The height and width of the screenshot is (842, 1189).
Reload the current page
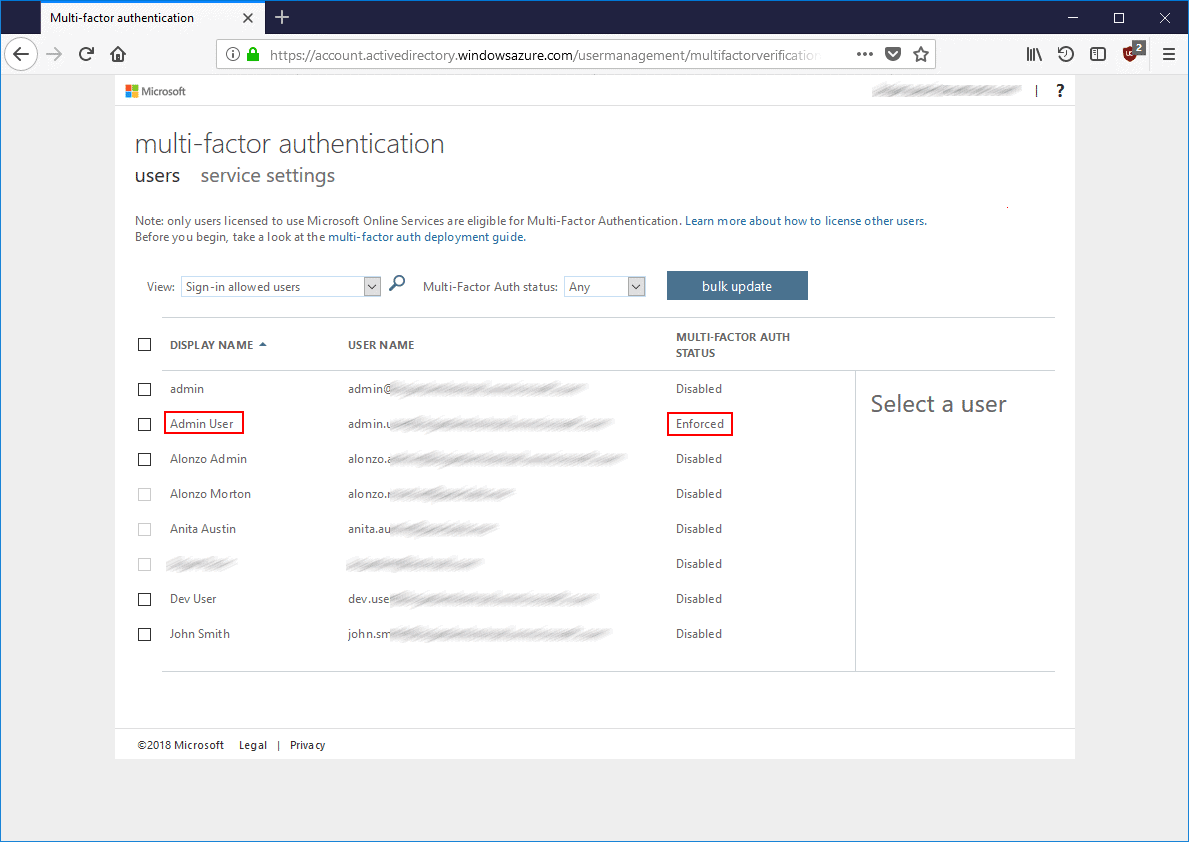click(86, 54)
